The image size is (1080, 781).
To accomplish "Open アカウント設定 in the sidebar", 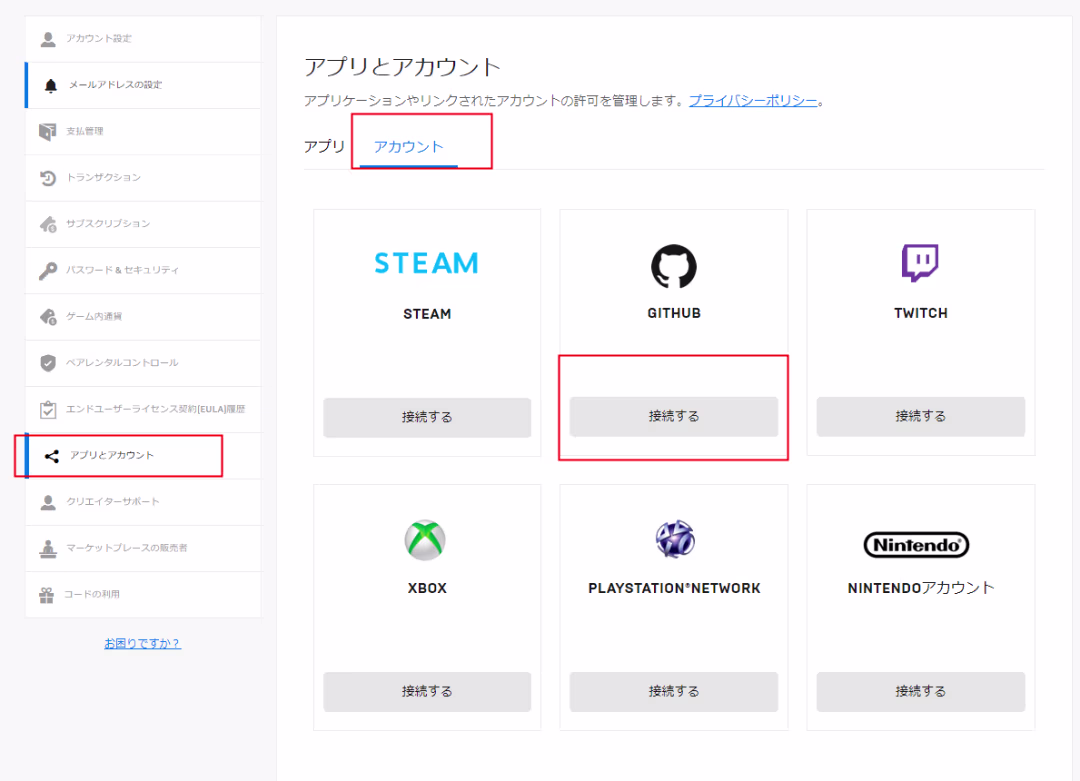I will tap(143, 39).
